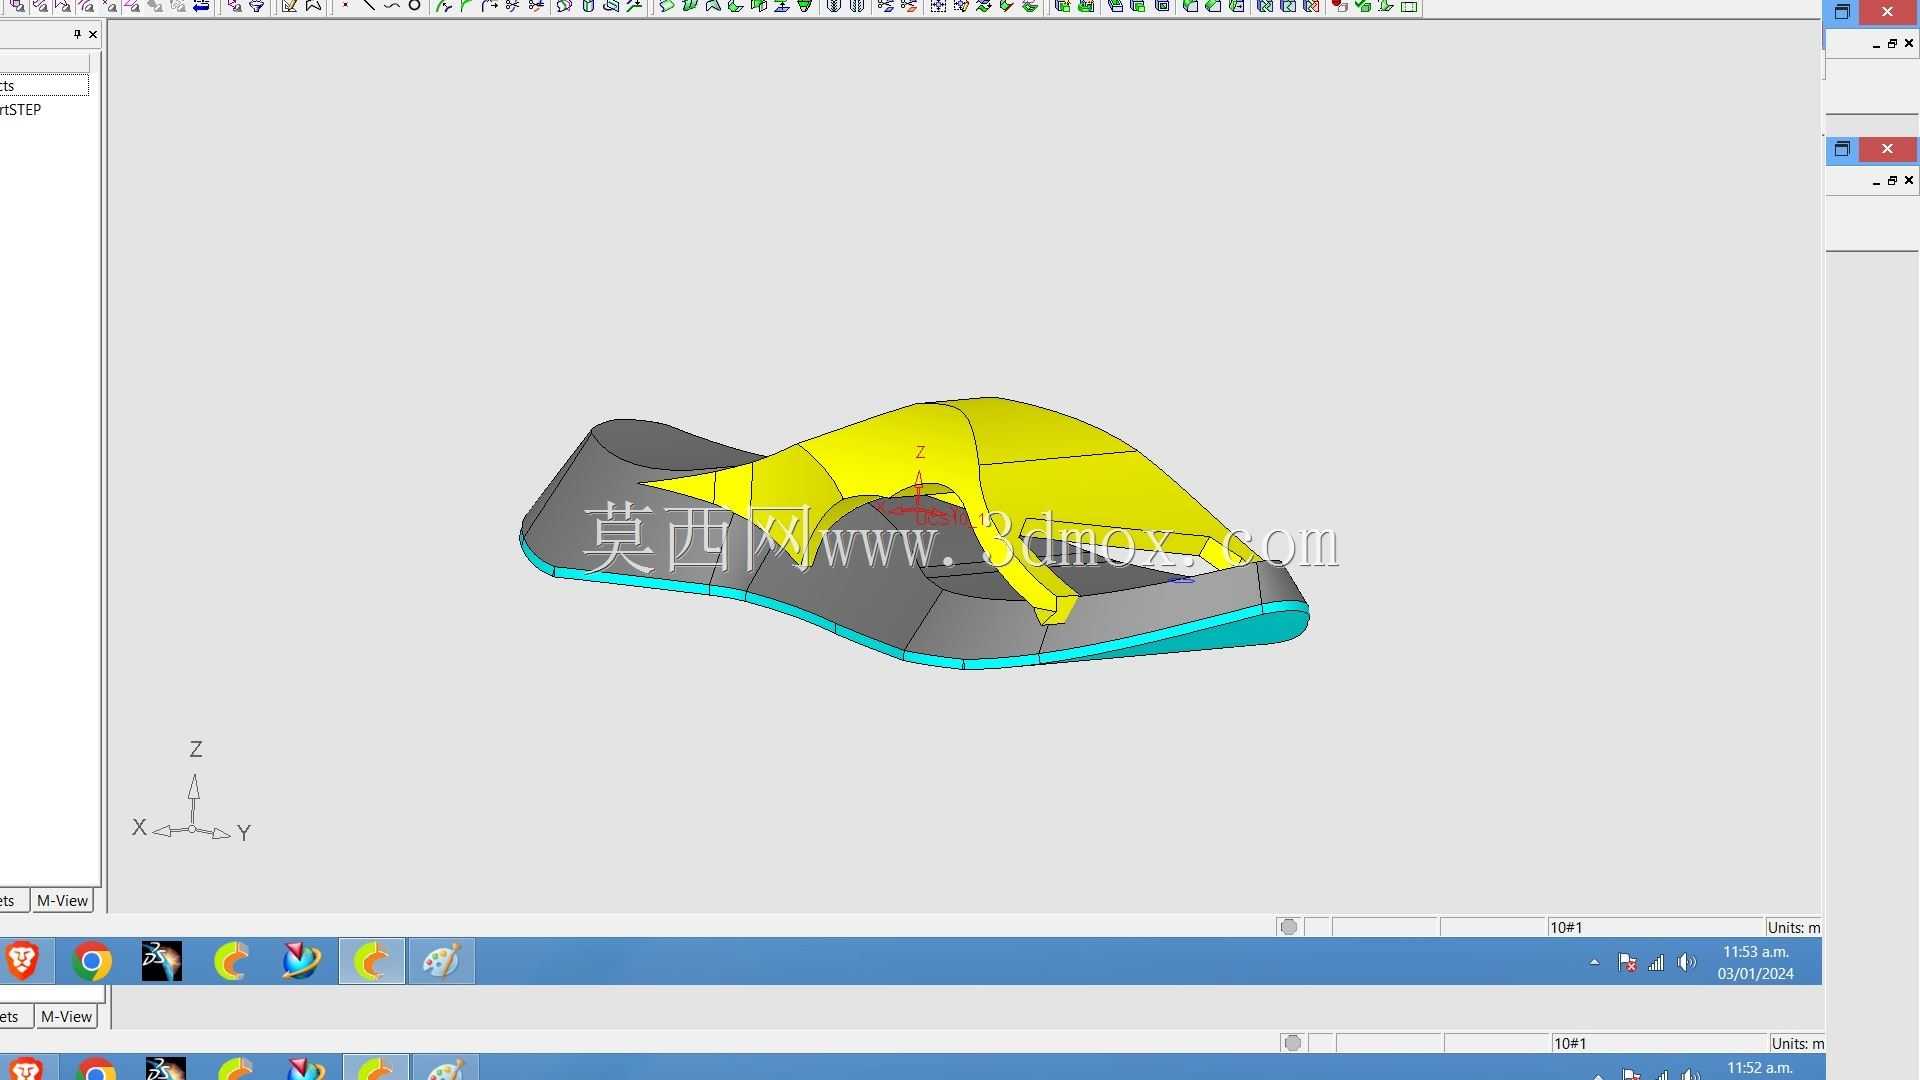
Task: Open the 3DS Dassault app in 11:53 taskbar
Action: [x=161, y=961]
